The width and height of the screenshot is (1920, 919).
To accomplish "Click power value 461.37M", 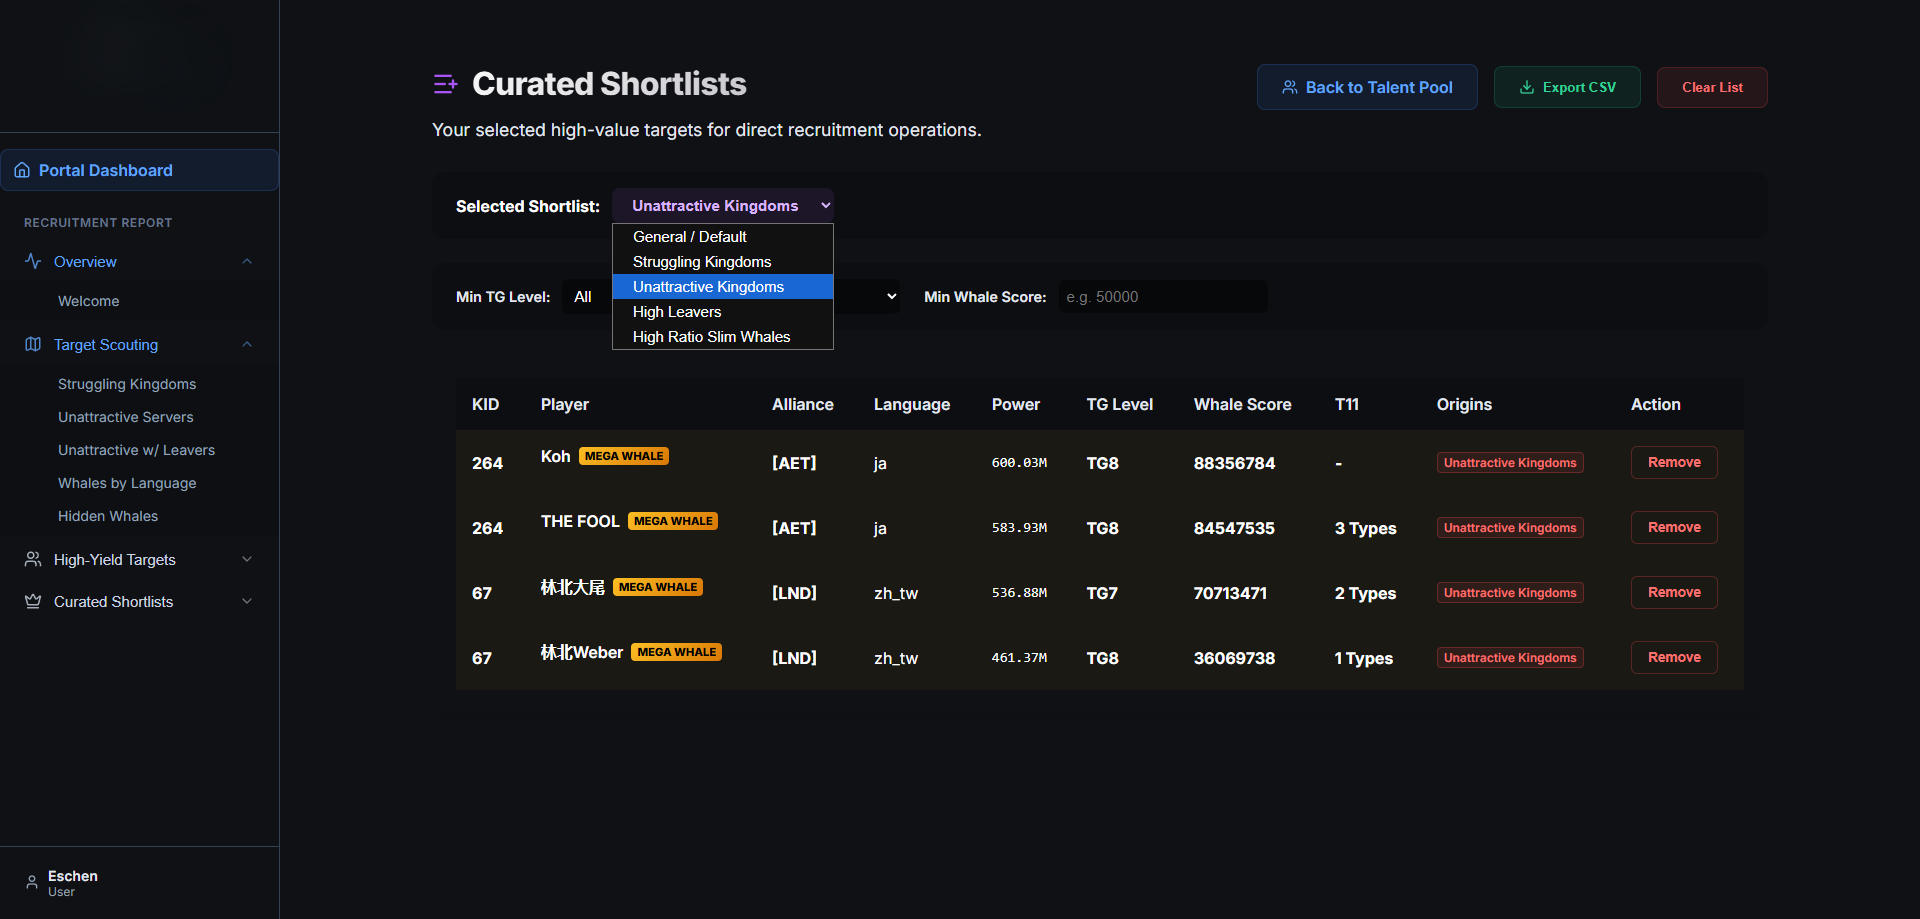I will tap(1019, 657).
